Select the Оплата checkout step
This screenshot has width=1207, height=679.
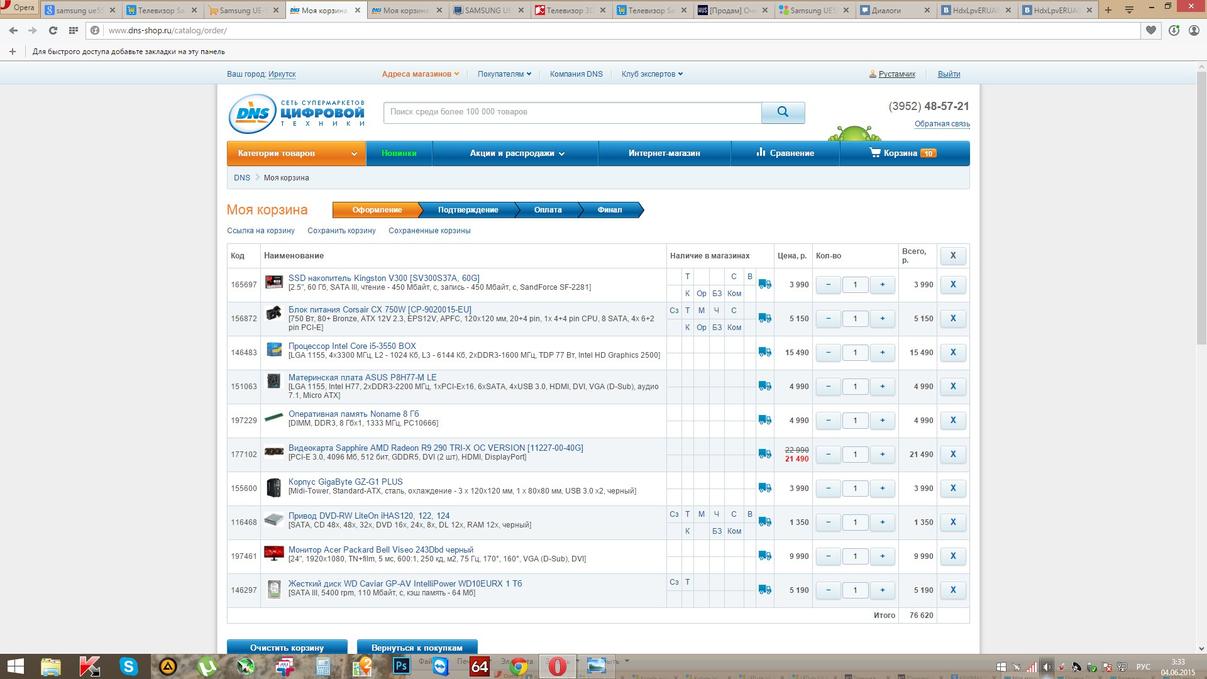click(548, 210)
